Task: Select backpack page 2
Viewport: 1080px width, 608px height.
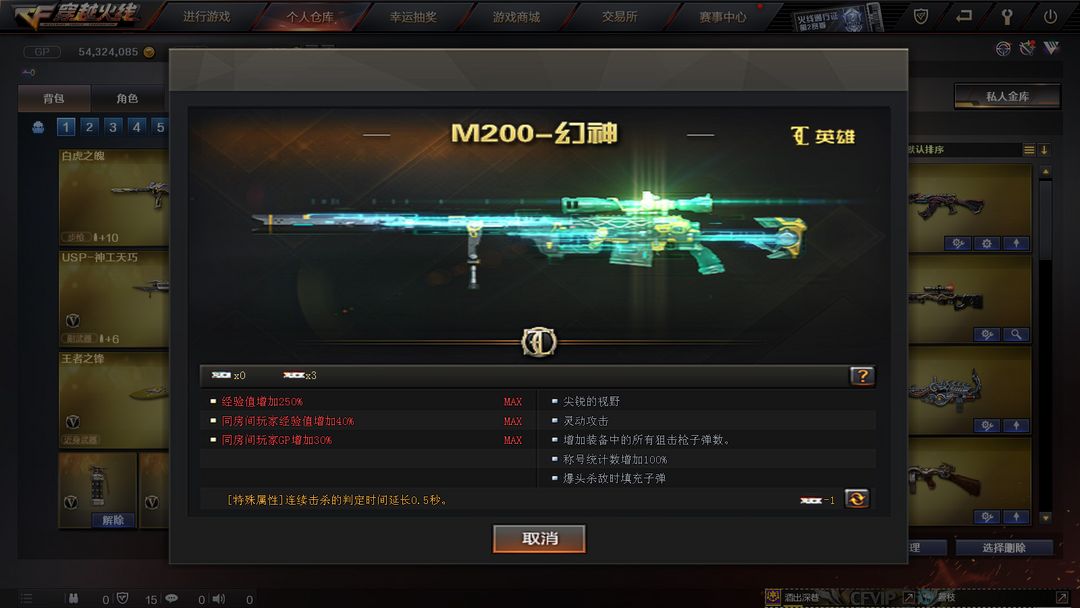Action: (x=89, y=127)
